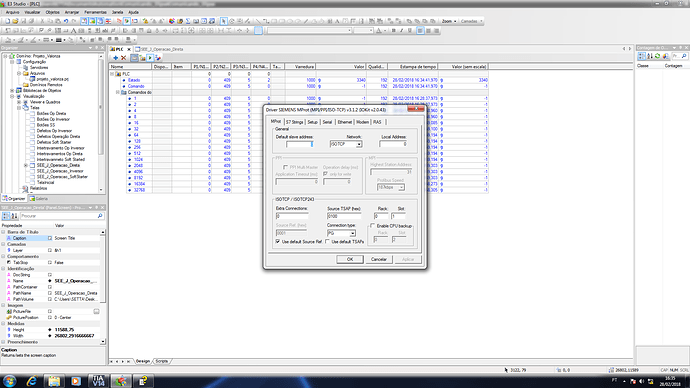690x388 pixels.
Task: Enable the CPU backup checkbox
Action: [x=372, y=226]
